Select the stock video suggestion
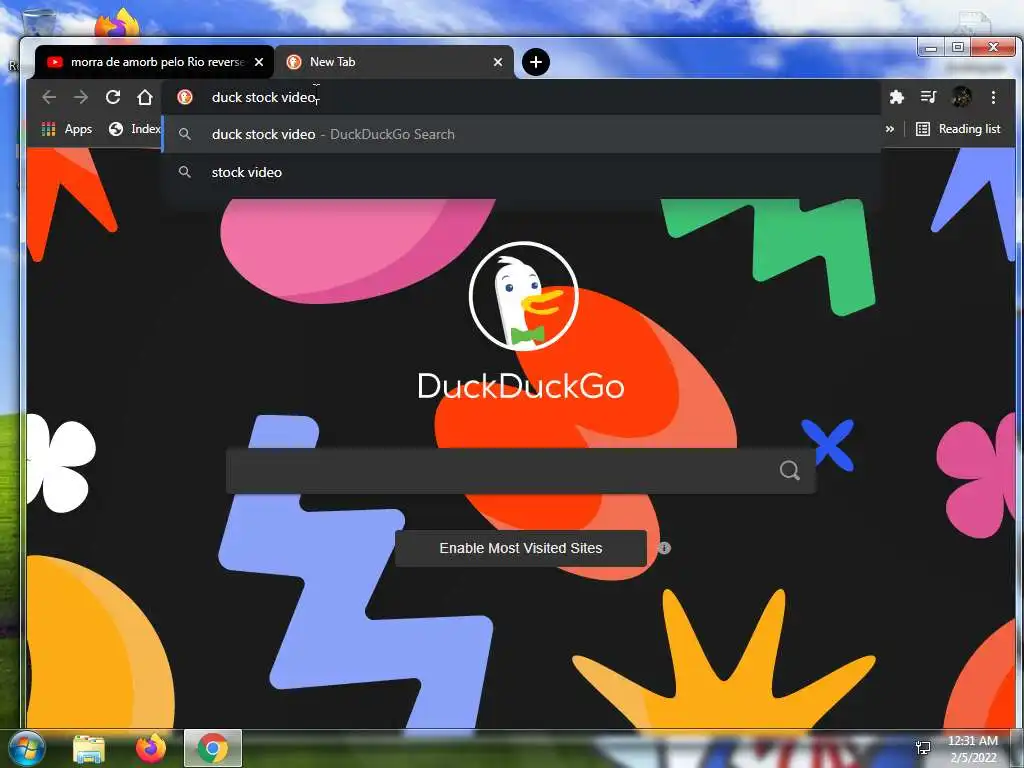Screen dimensions: 1024x768 (521, 172)
